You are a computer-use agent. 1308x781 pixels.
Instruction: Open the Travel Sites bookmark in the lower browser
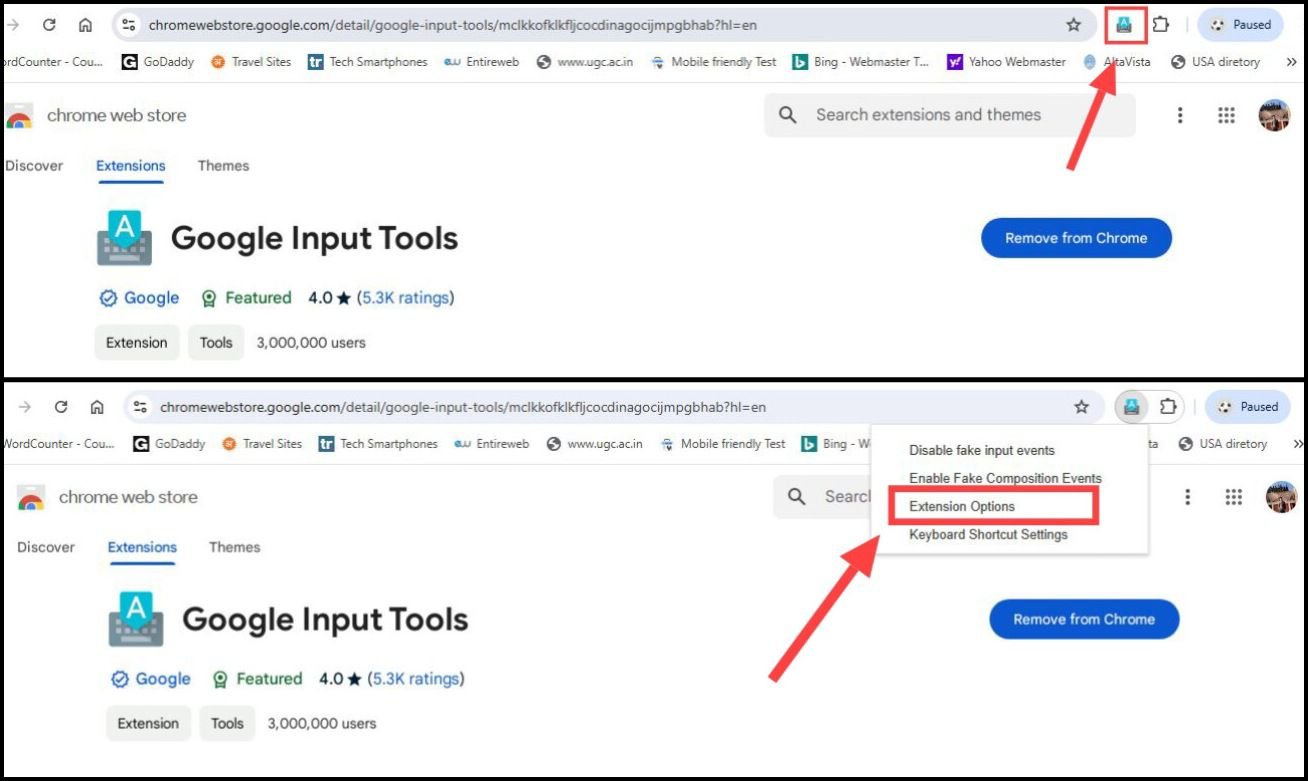[x=262, y=444]
